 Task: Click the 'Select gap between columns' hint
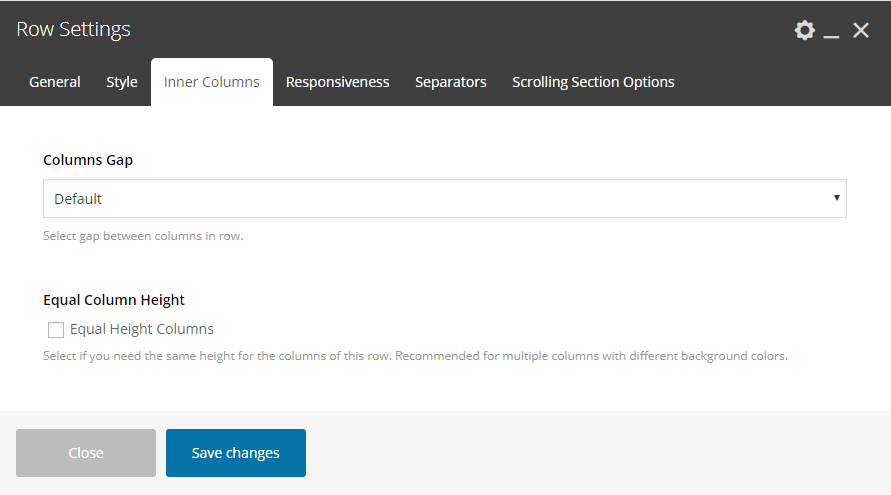click(x=143, y=236)
